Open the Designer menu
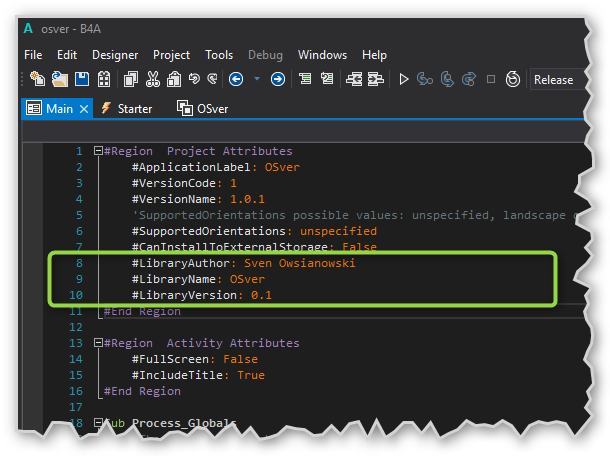 pos(115,55)
